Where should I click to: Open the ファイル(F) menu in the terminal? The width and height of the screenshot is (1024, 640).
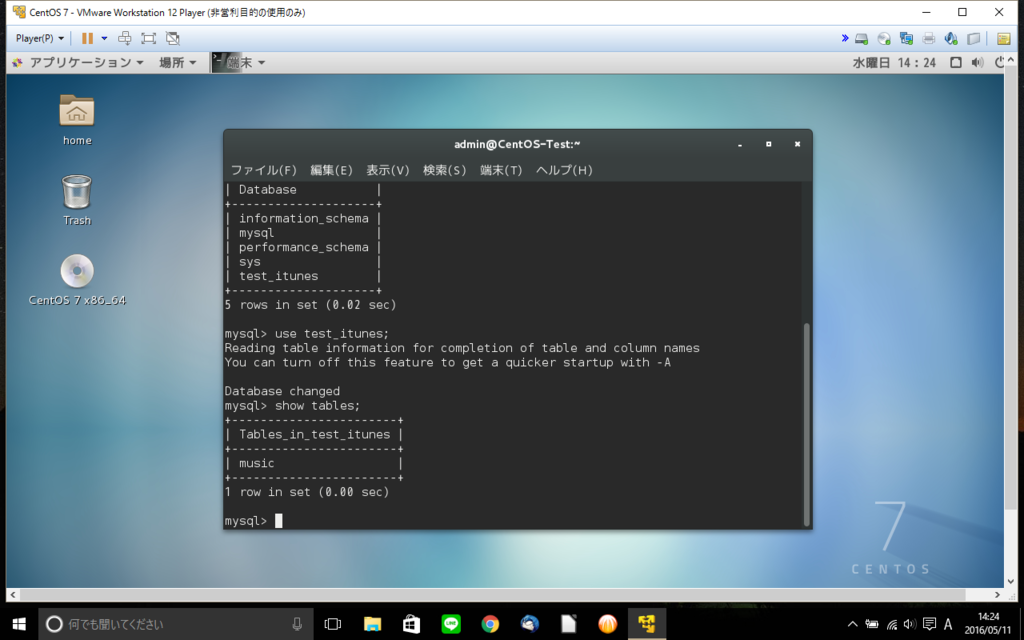[263, 170]
